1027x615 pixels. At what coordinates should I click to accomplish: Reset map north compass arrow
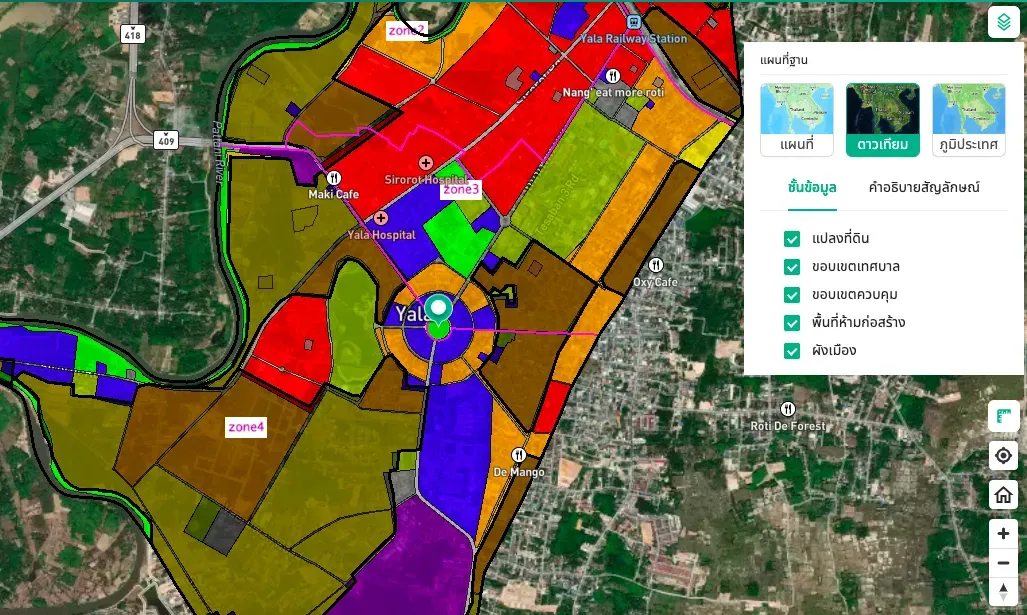coord(1003,591)
